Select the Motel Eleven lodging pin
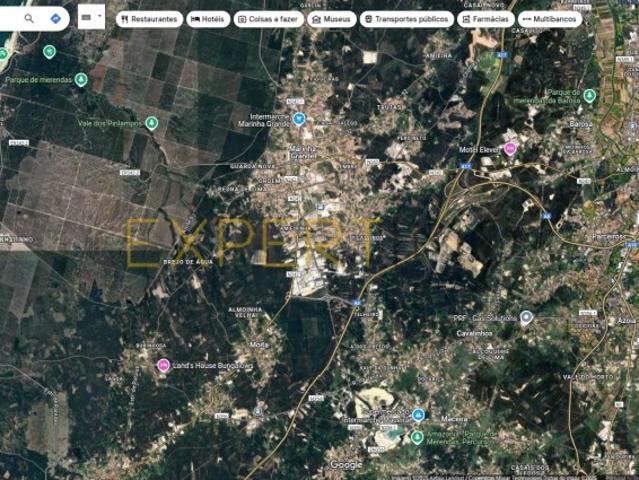 click(x=510, y=149)
